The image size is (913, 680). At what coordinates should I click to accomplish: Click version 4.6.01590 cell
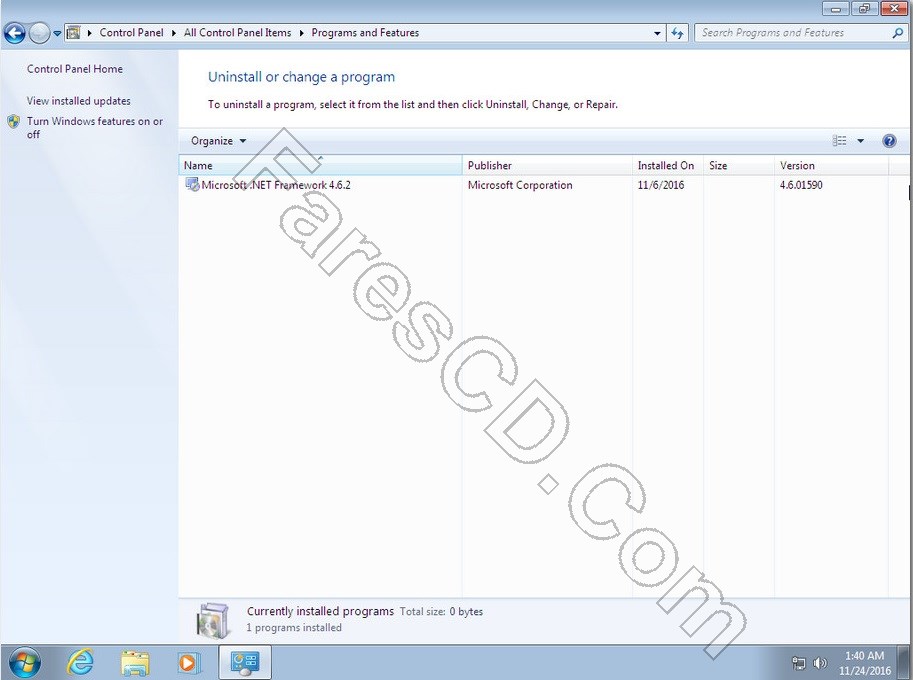801,185
